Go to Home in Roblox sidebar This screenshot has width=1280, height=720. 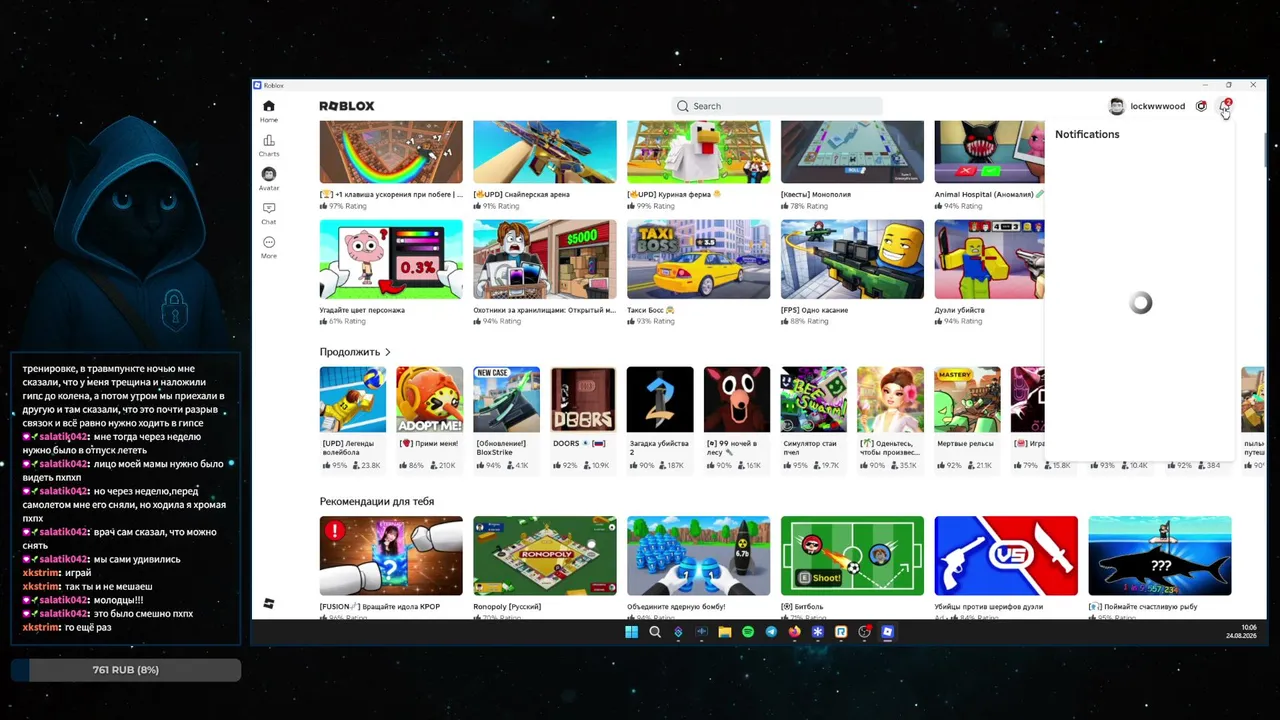[269, 110]
